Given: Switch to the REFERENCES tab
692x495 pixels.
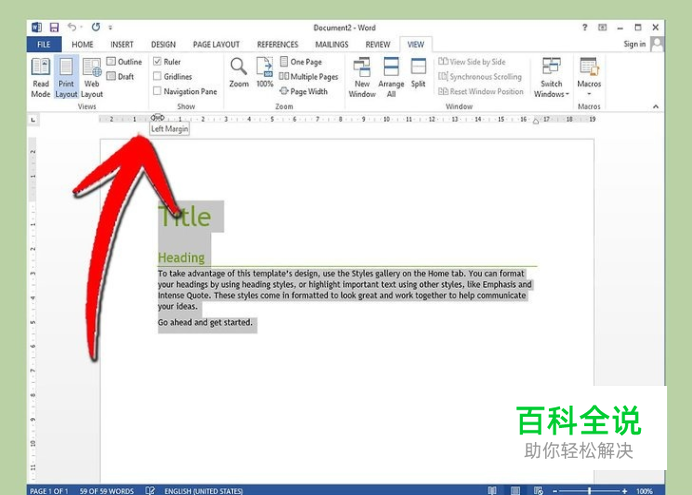Looking at the screenshot, I should coord(278,45).
